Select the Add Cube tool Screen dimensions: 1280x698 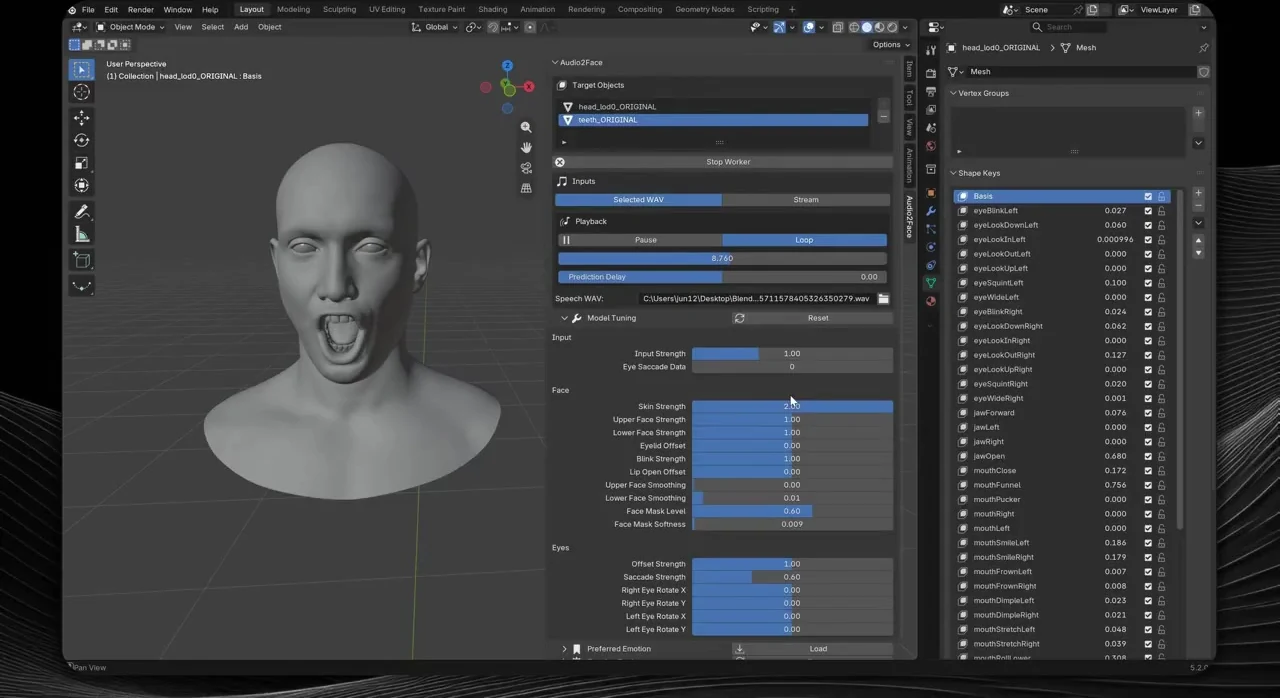[x=82, y=260]
